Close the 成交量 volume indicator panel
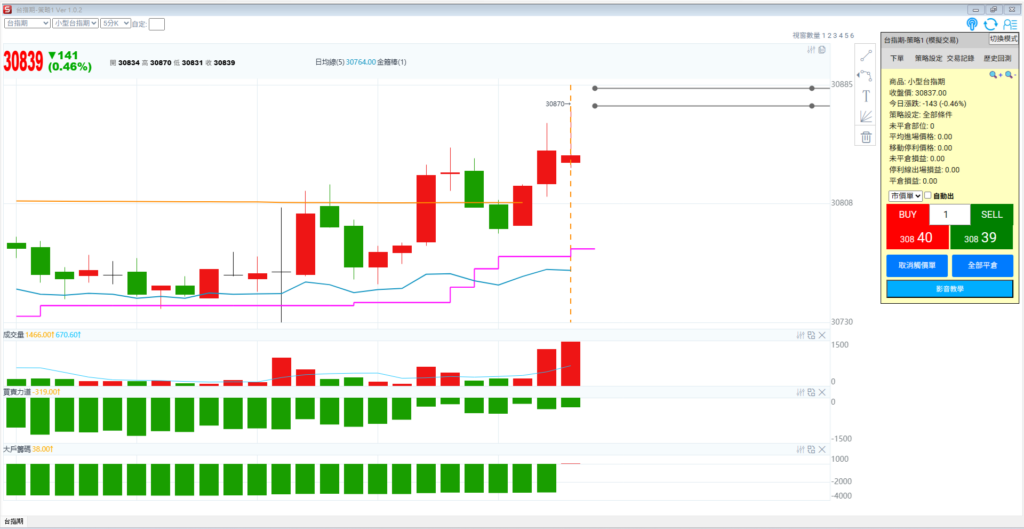This screenshot has height=529, width=1024. (822, 335)
